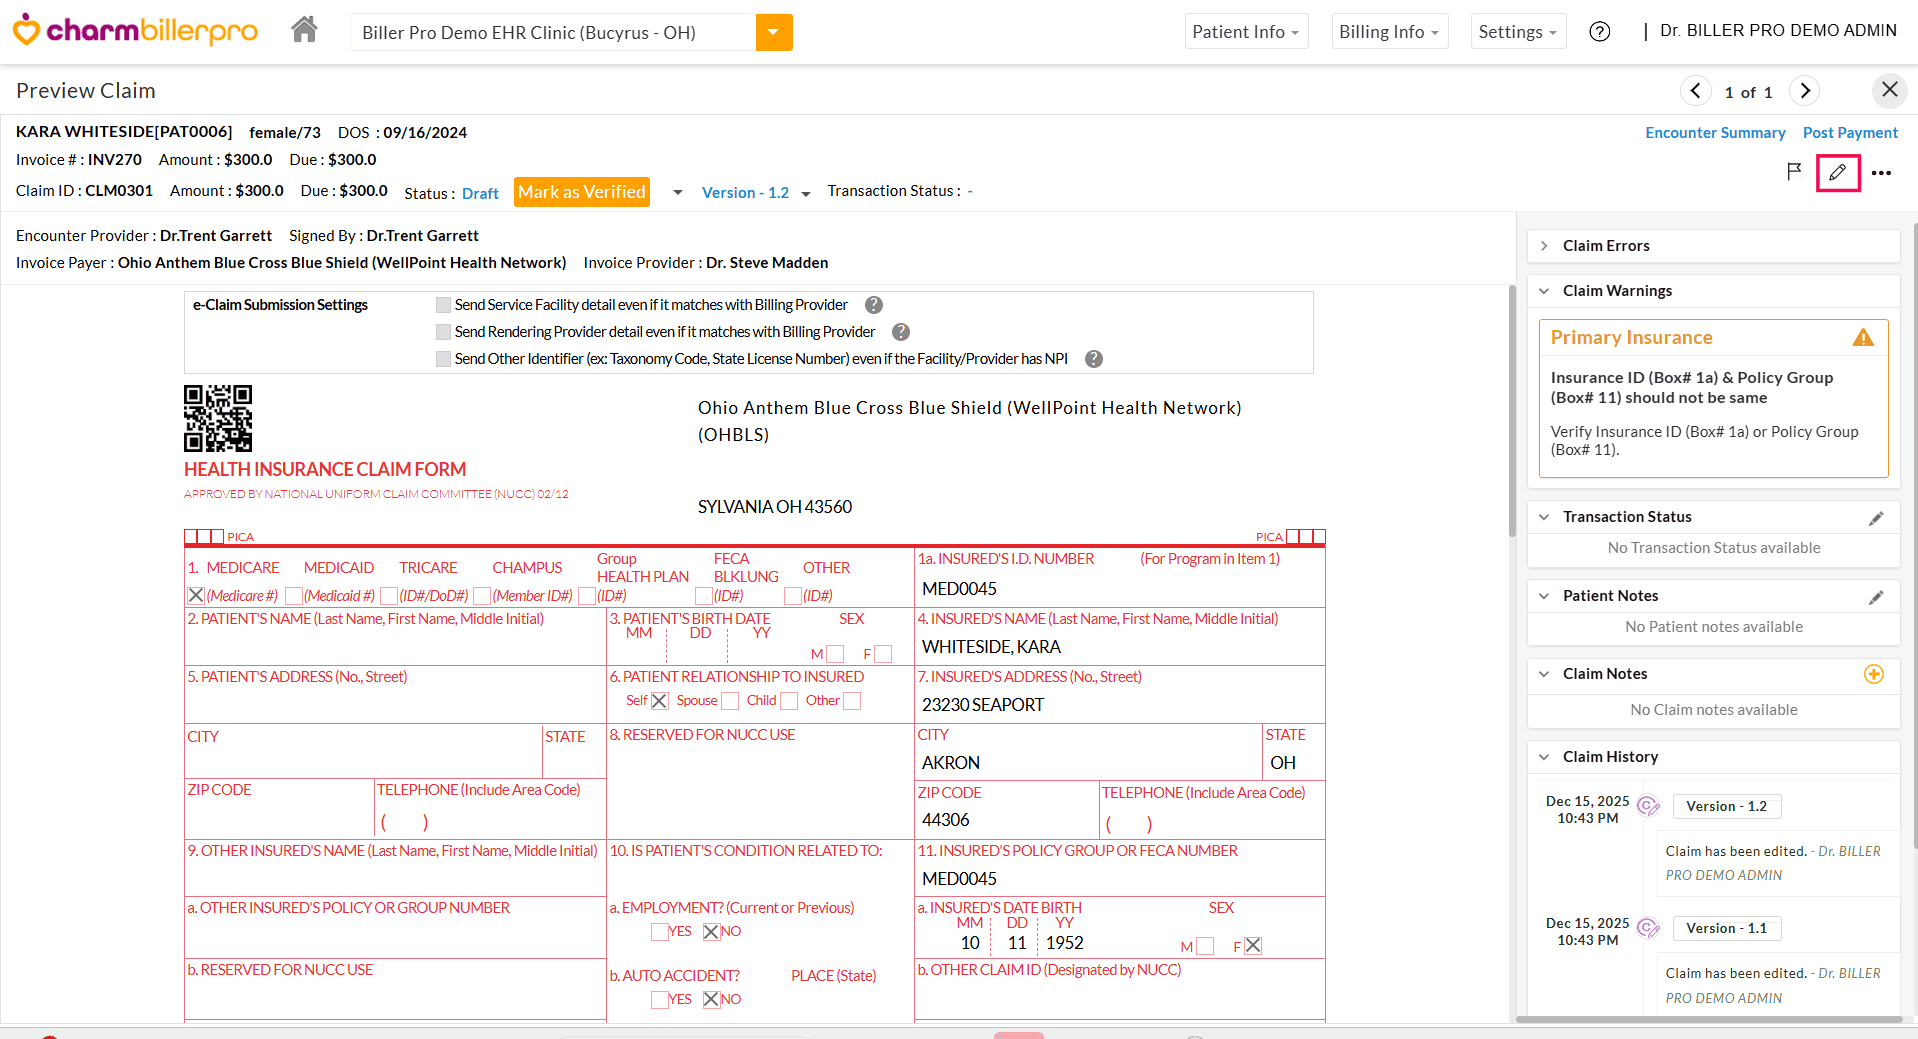Go to the next claim arrow
Screen dimensions: 1918x1039
(1805, 91)
